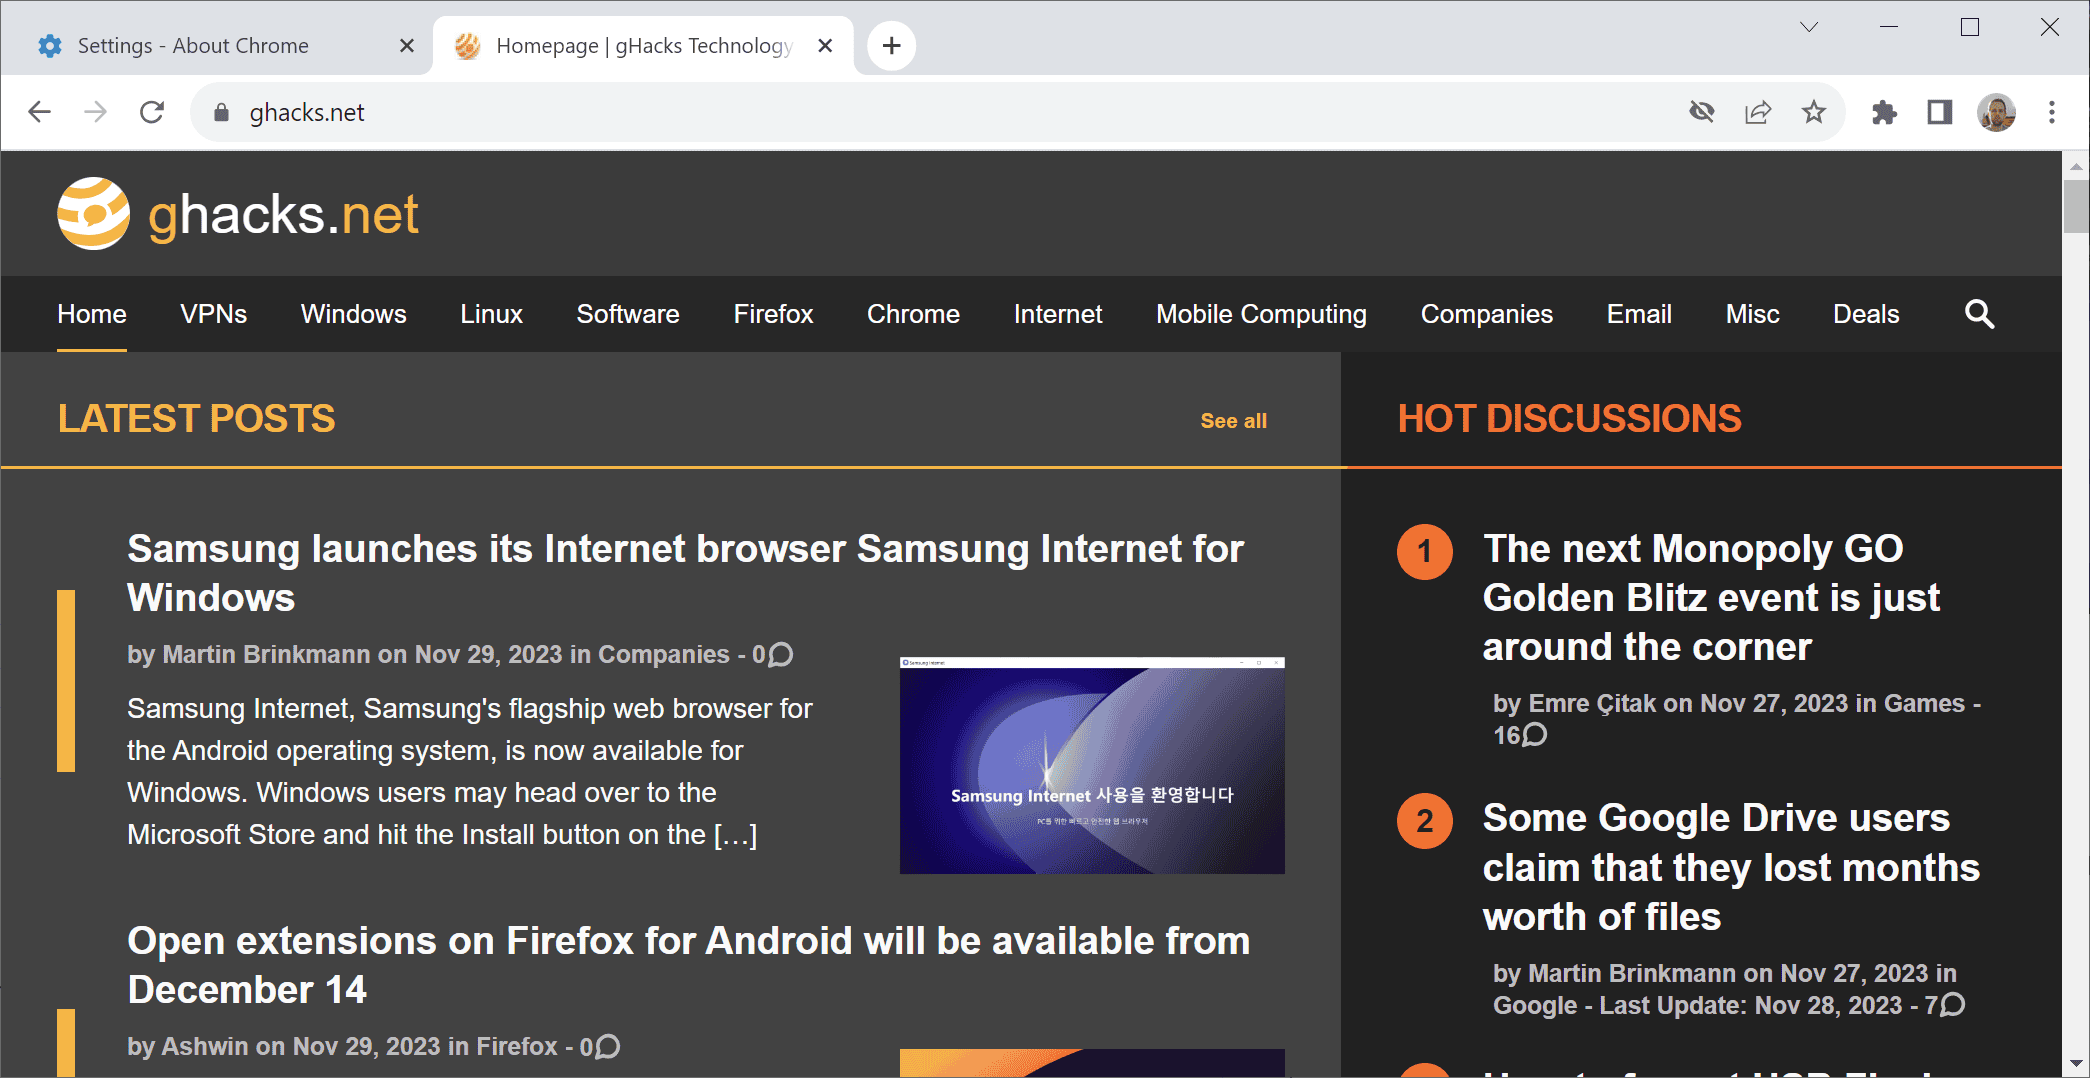Bookmark this page with the star icon
2090x1078 pixels.
[1814, 112]
